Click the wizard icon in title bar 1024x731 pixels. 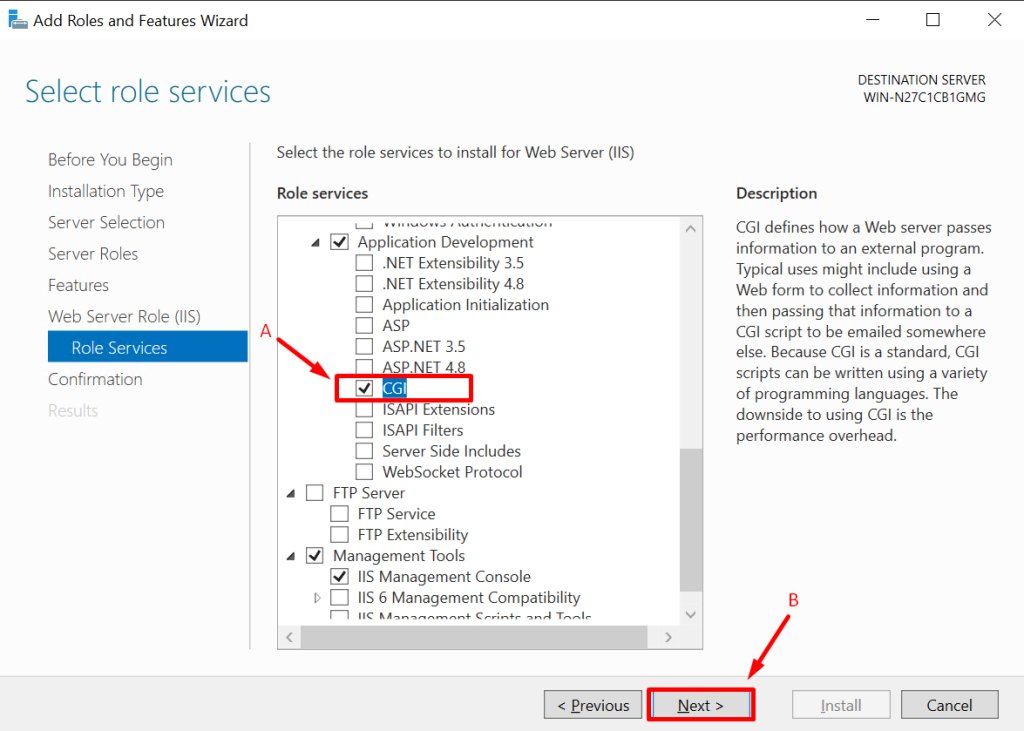17,20
